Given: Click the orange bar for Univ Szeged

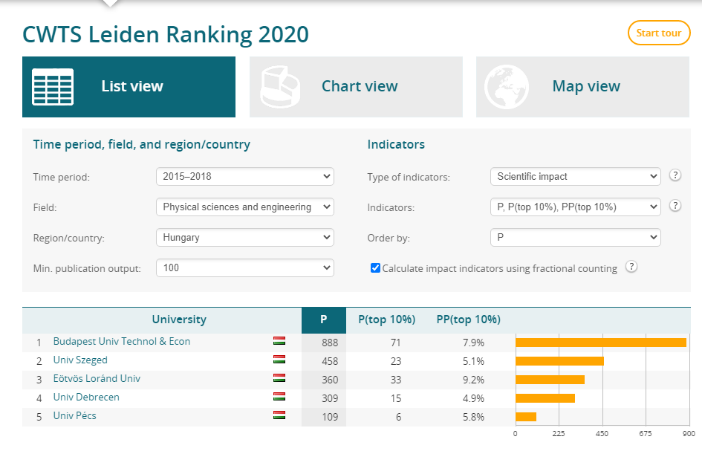Looking at the screenshot, I should (x=560, y=361).
